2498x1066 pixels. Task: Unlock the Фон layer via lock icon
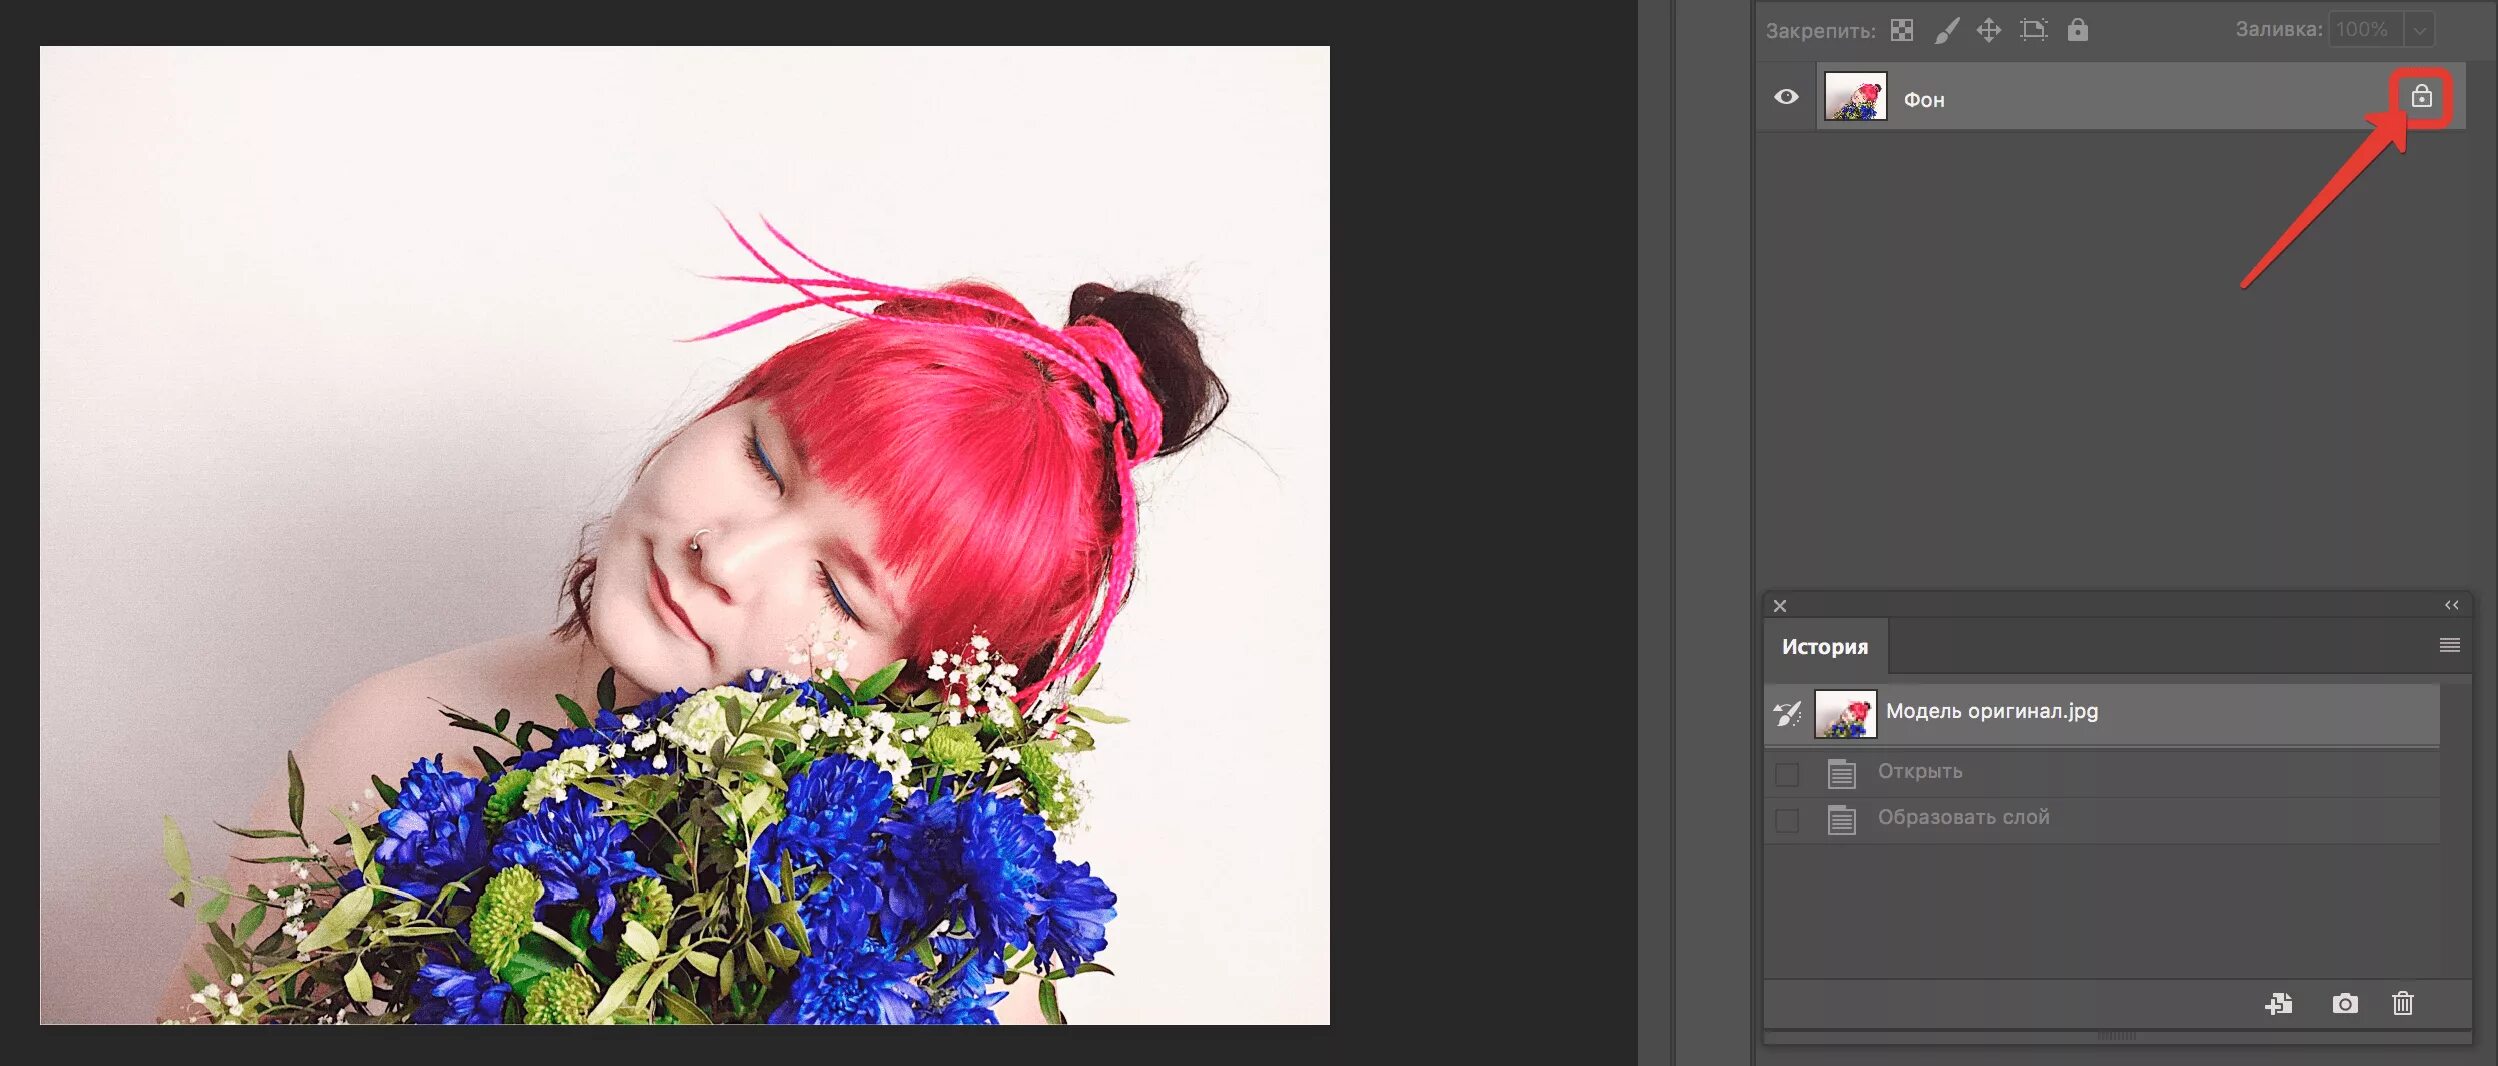[x=2421, y=96]
